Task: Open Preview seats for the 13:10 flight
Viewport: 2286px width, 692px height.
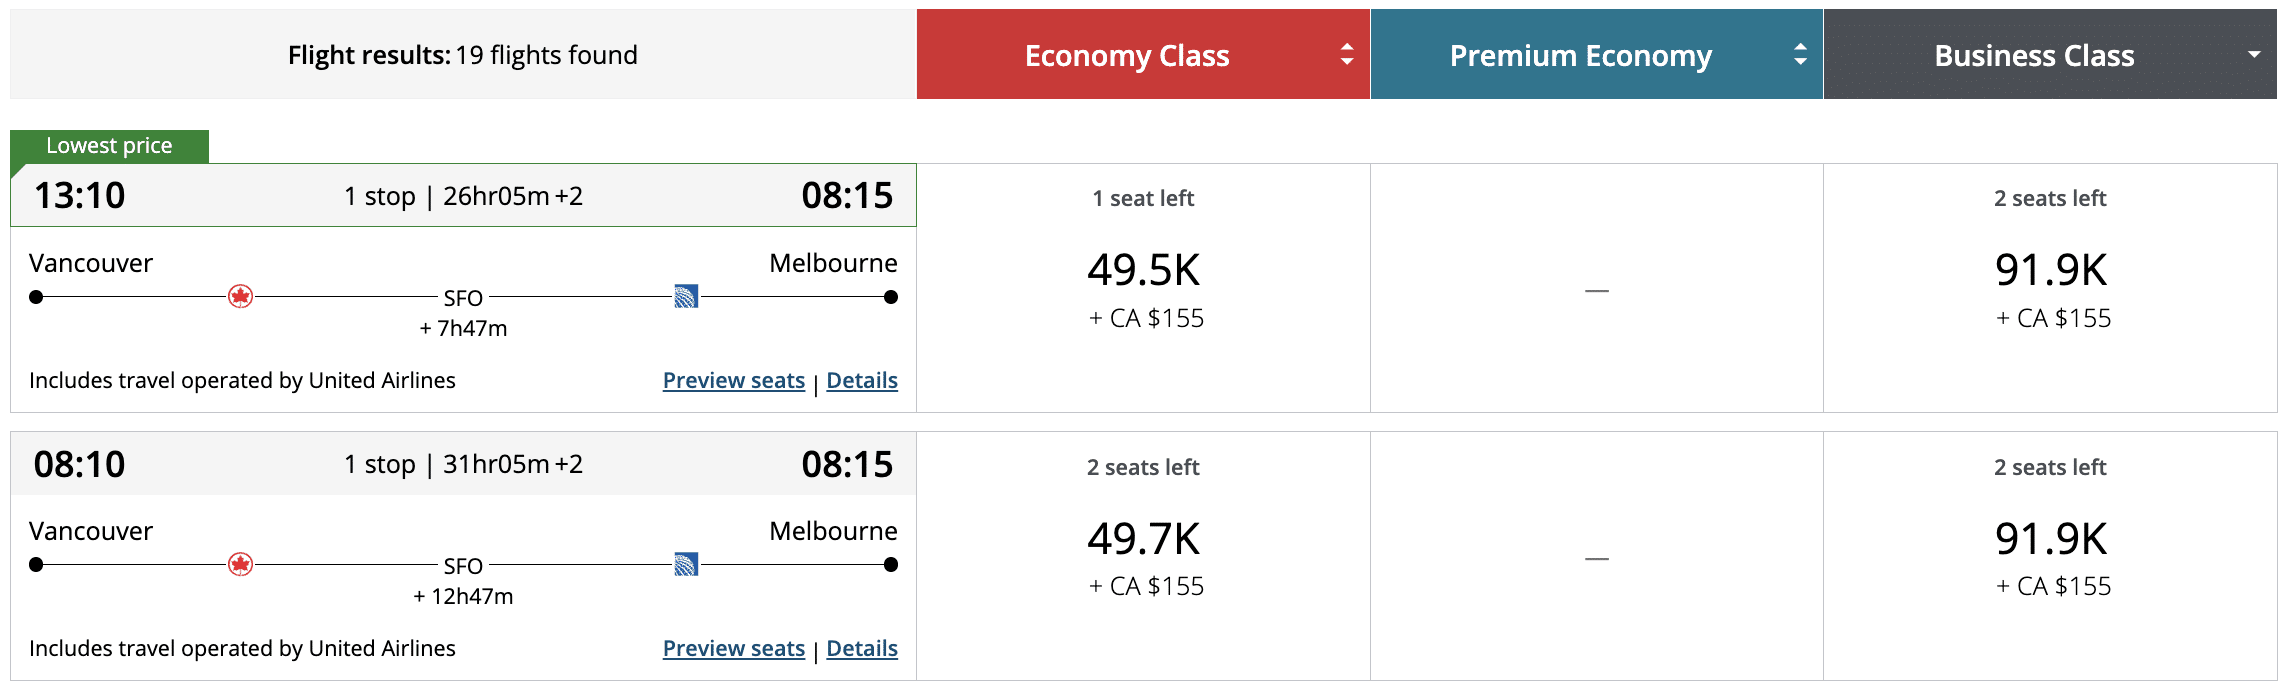Action: coord(734,380)
